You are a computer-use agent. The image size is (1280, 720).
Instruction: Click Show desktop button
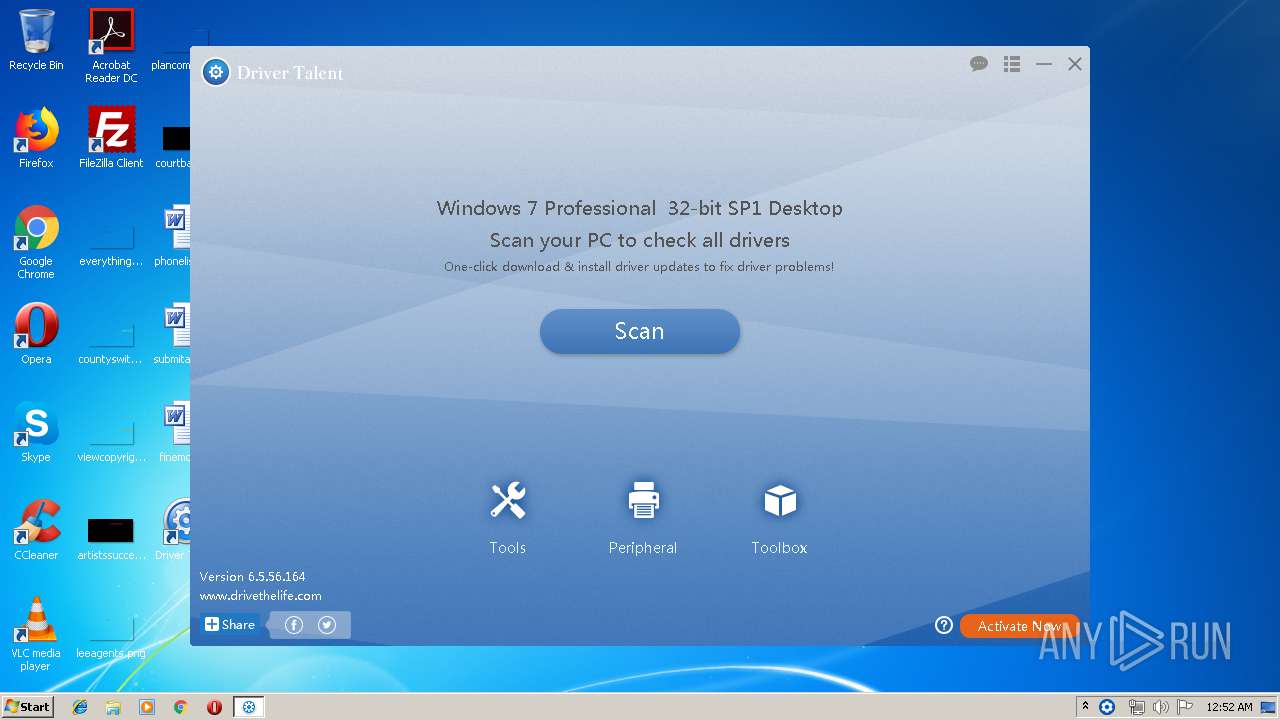[x=1270, y=707]
